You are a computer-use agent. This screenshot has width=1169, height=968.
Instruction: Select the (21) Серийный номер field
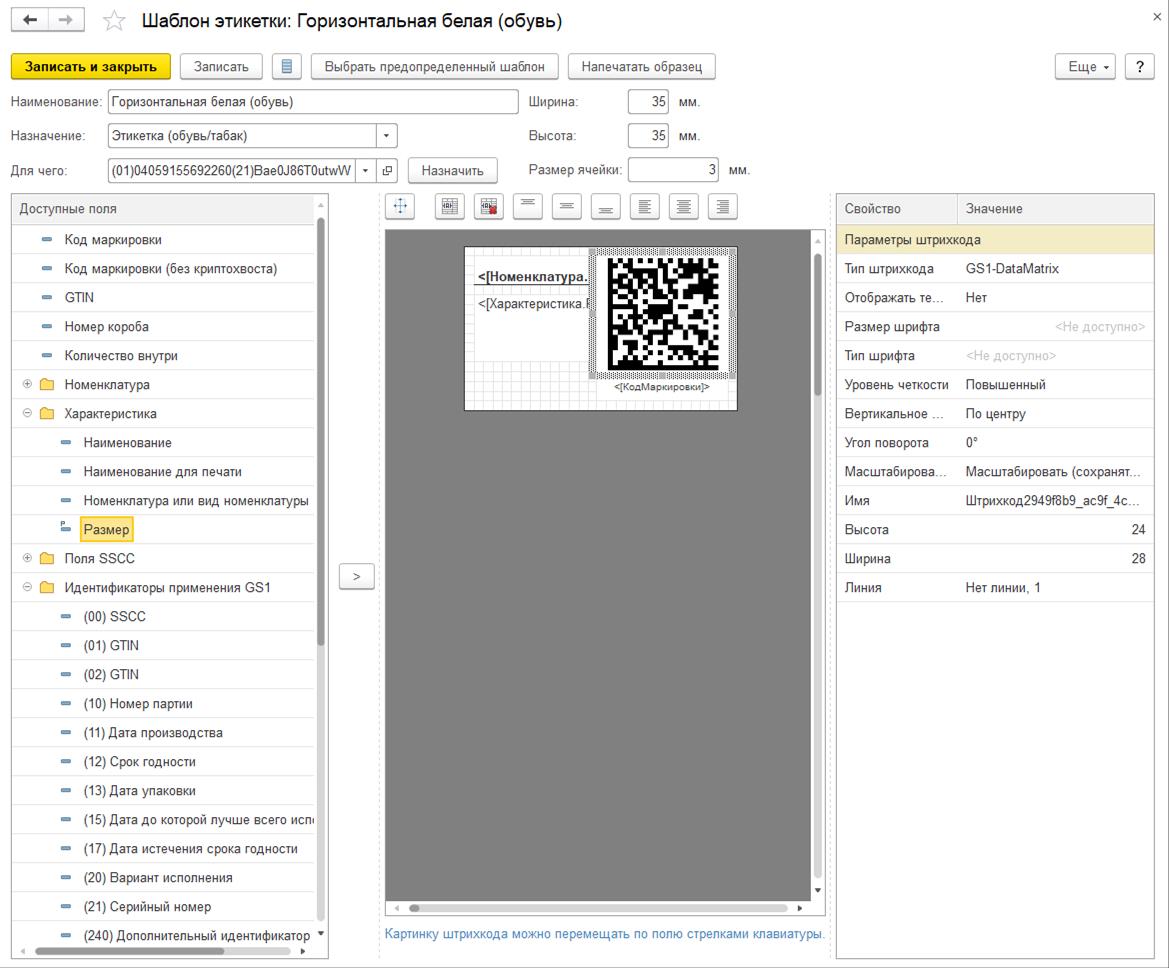(x=147, y=907)
